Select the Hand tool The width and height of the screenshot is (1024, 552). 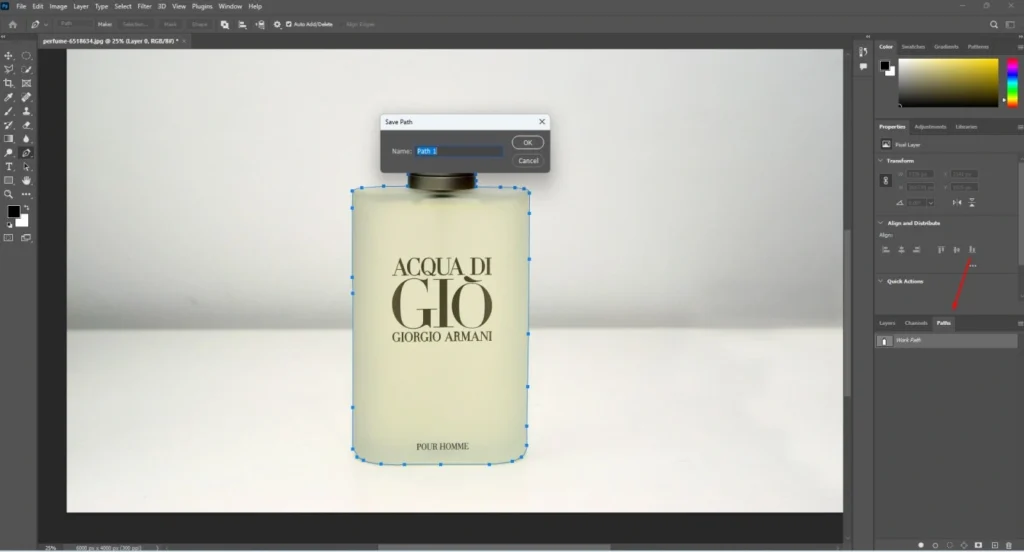point(26,180)
